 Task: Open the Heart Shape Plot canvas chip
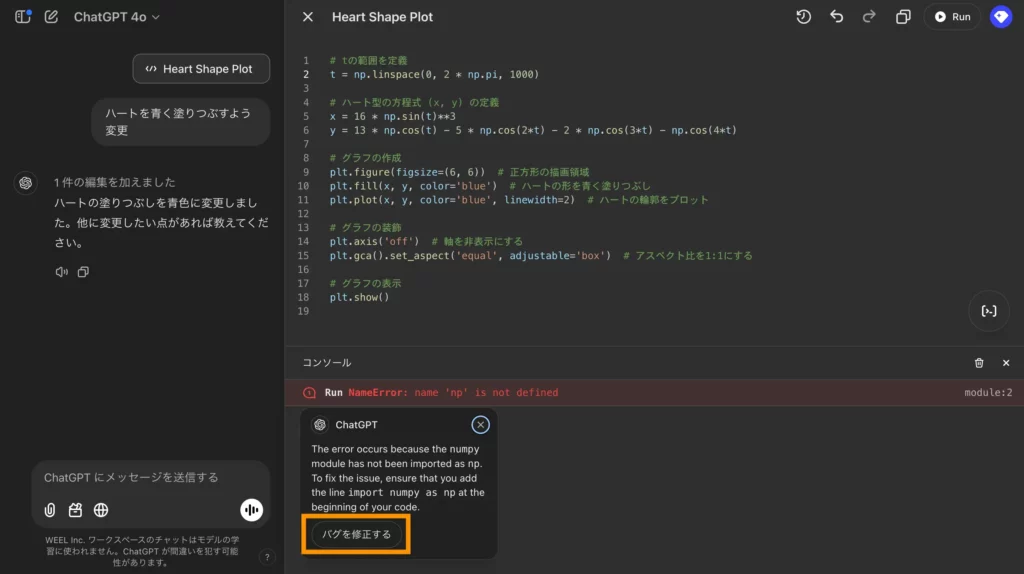click(x=201, y=69)
